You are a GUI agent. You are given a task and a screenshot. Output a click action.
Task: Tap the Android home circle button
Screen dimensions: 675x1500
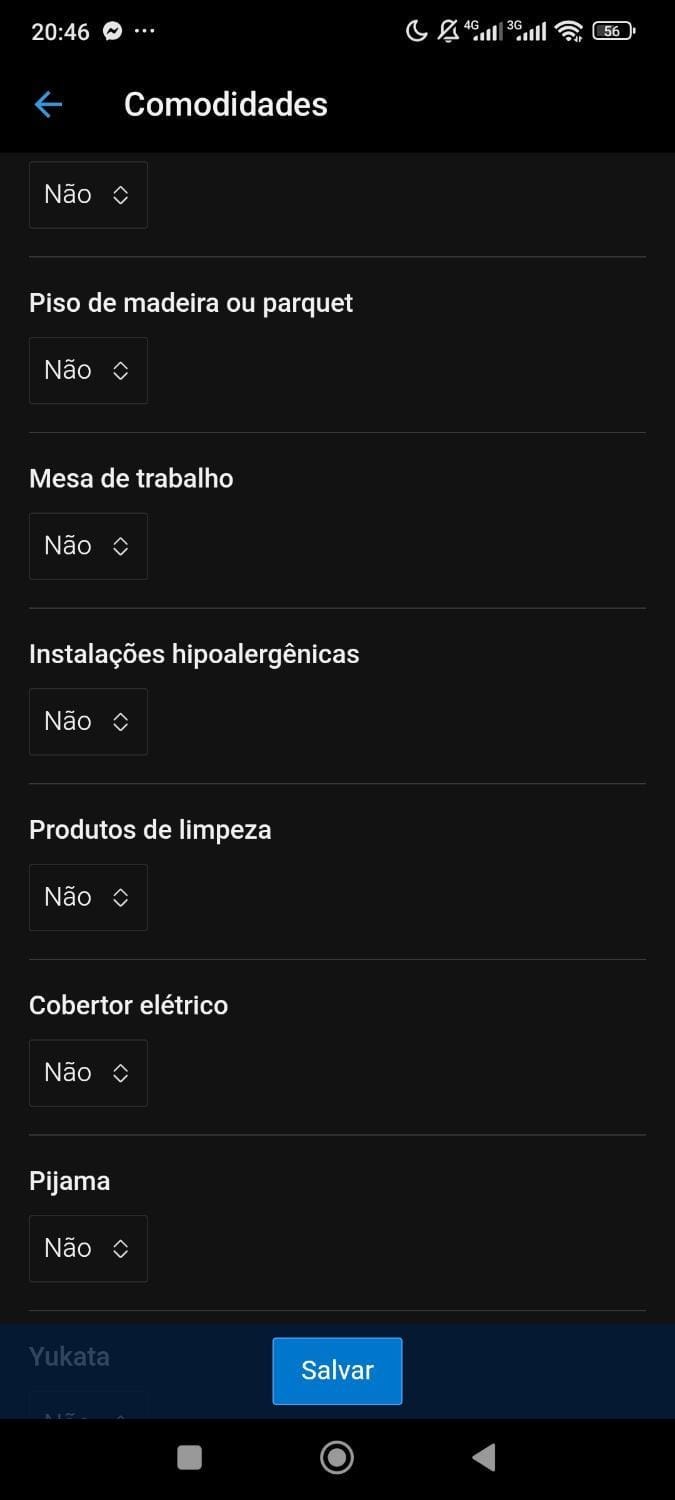(337, 1458)
